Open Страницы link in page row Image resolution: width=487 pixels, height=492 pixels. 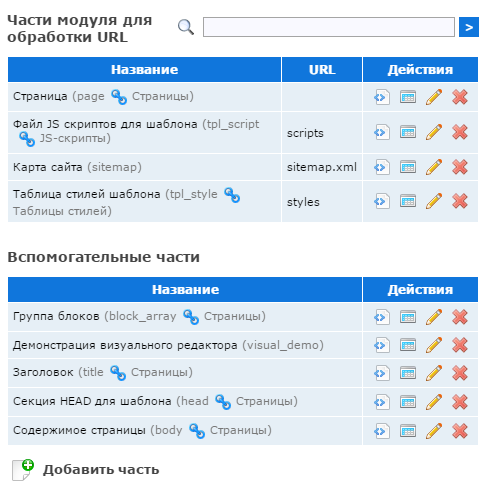(163, 96)
